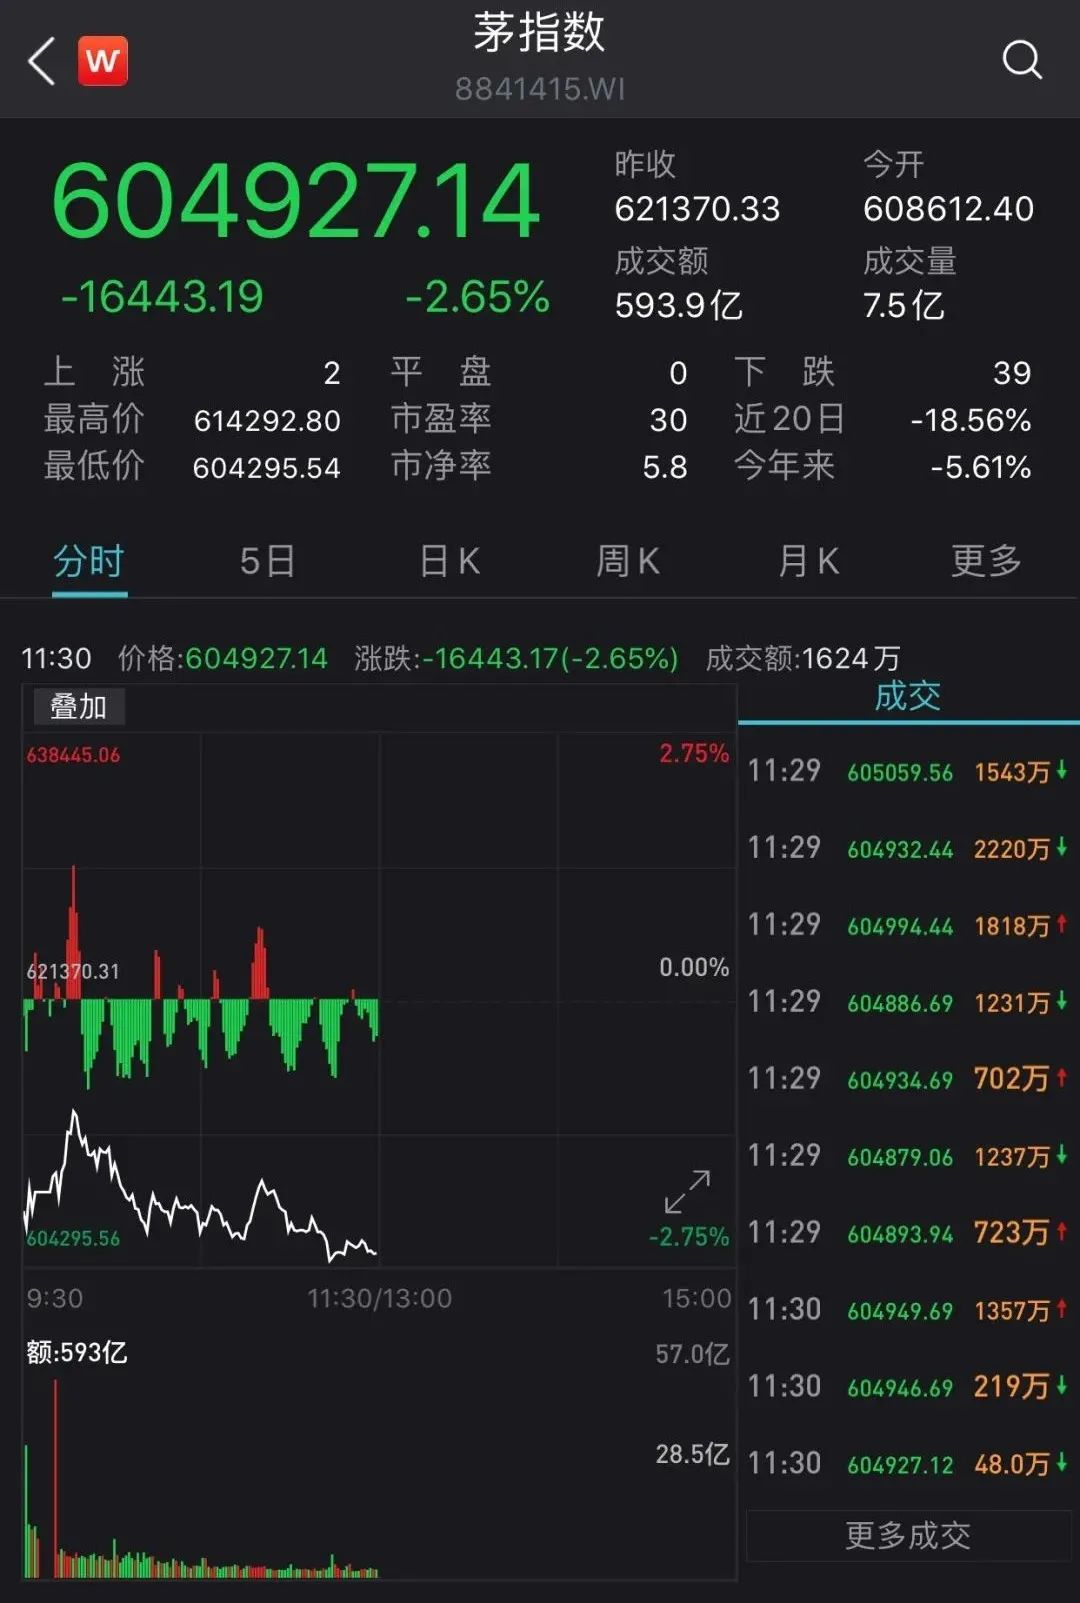
Task: Tap the main price 604927.14
Action: (x=296, y=201)
